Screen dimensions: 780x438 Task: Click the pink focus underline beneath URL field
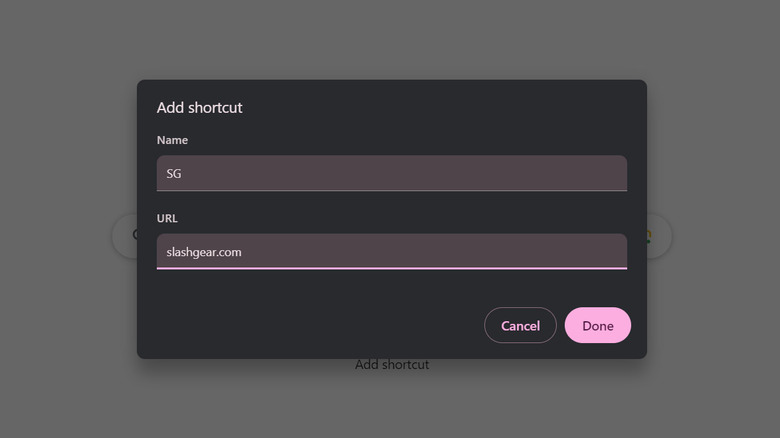point(391,268)
